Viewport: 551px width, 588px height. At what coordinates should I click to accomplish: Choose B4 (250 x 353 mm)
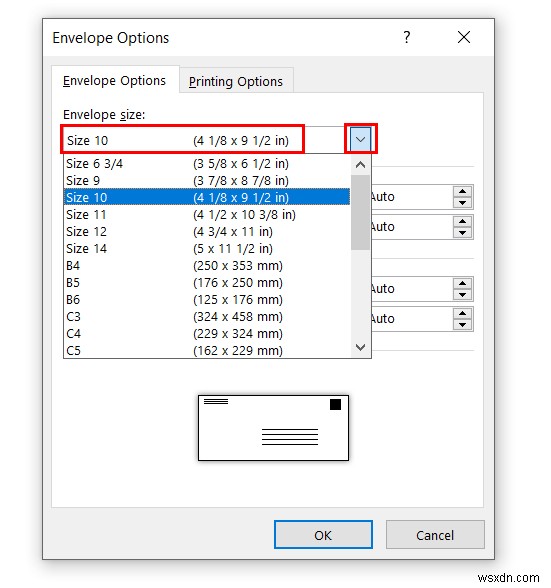click(207, 266)
